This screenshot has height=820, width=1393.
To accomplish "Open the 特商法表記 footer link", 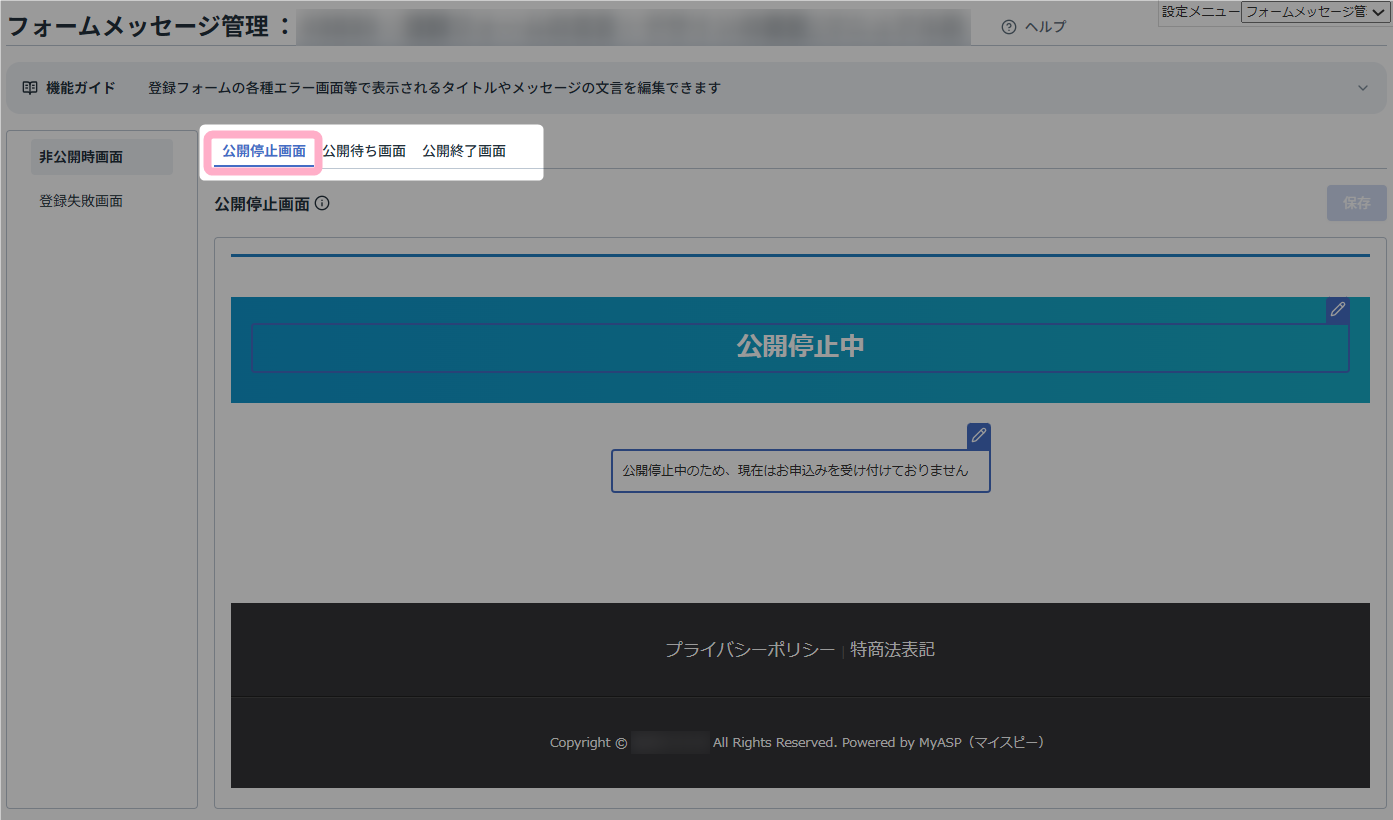I will tap(892, 650).
